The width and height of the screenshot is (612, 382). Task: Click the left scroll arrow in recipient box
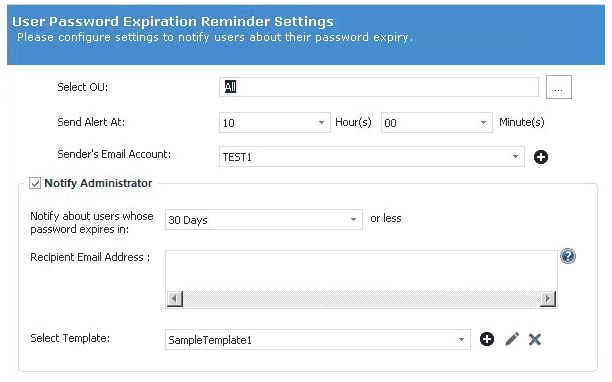(174, 299)
